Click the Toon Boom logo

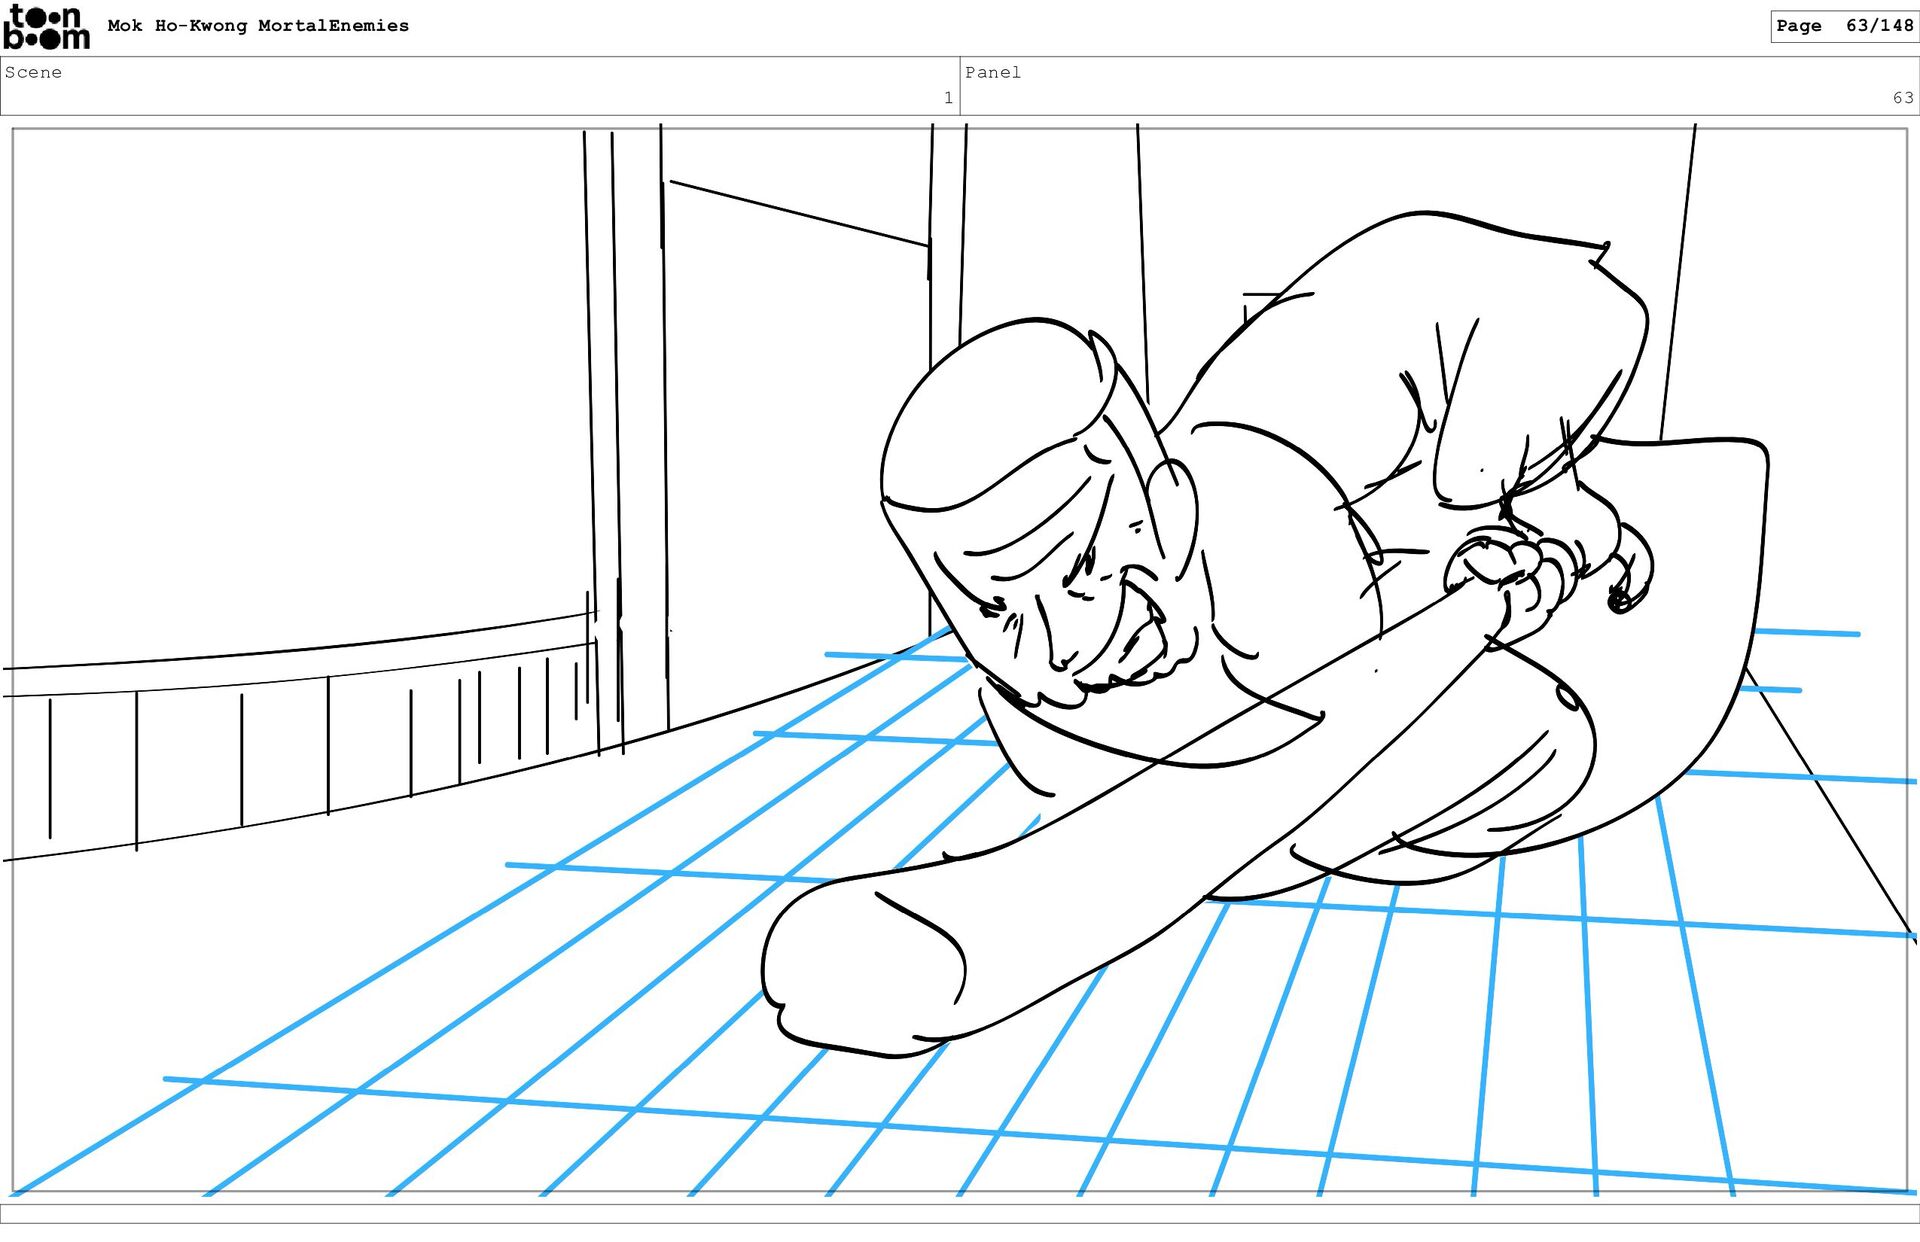click(x=46, y=27)
